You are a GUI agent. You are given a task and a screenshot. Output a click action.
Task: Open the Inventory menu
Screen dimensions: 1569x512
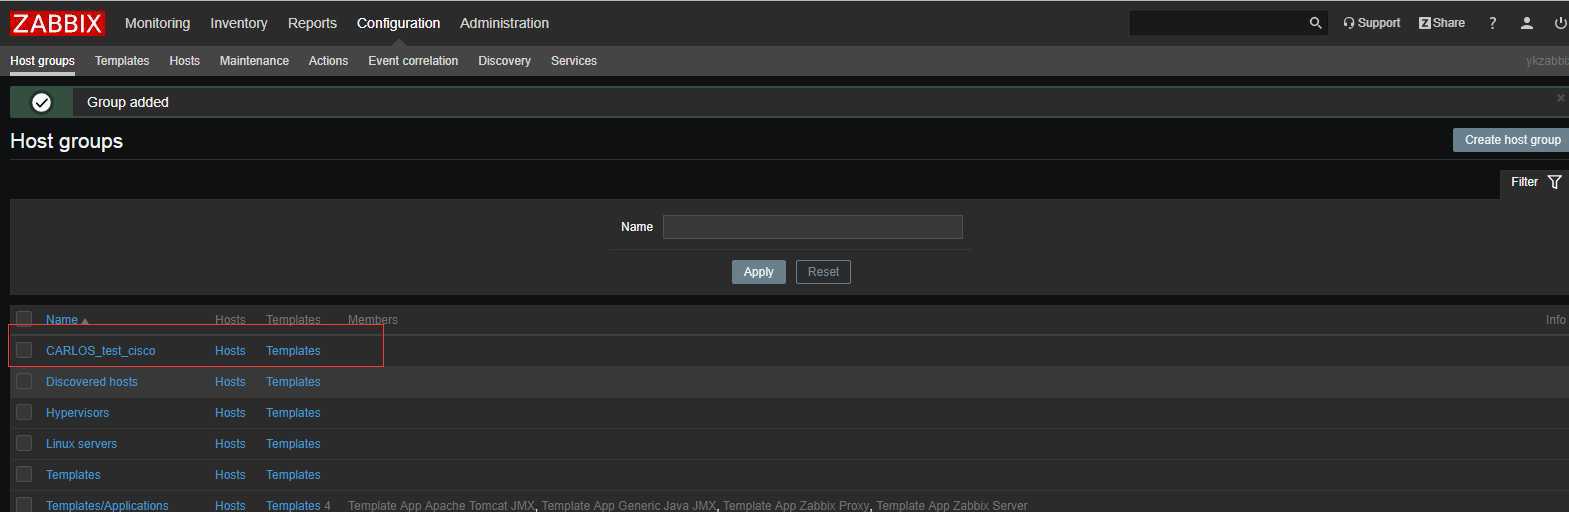pos(239,23)
